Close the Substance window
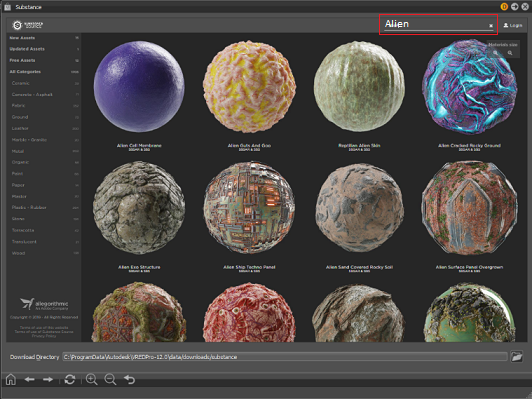 pos(526,6)
